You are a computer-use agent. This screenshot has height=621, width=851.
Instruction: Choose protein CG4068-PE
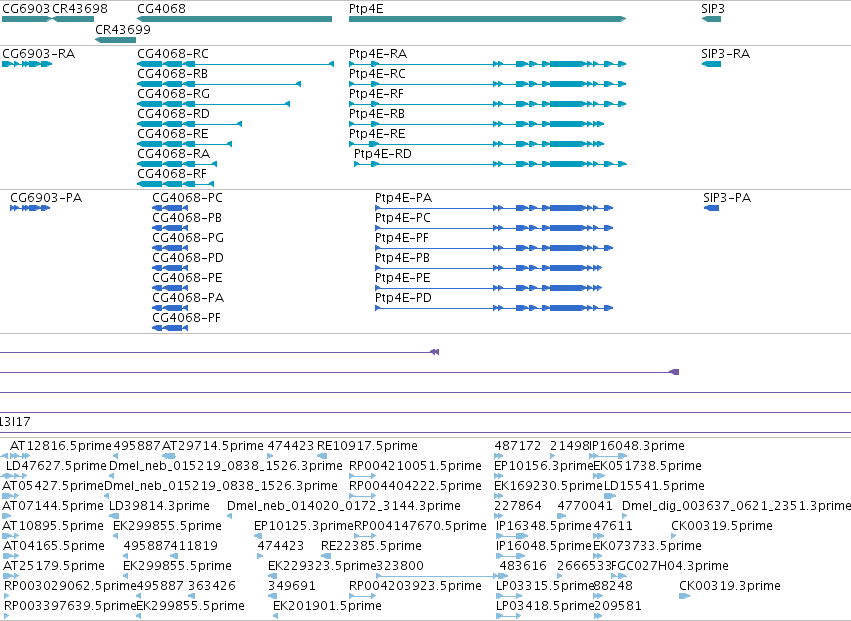[x=187, y=278]
